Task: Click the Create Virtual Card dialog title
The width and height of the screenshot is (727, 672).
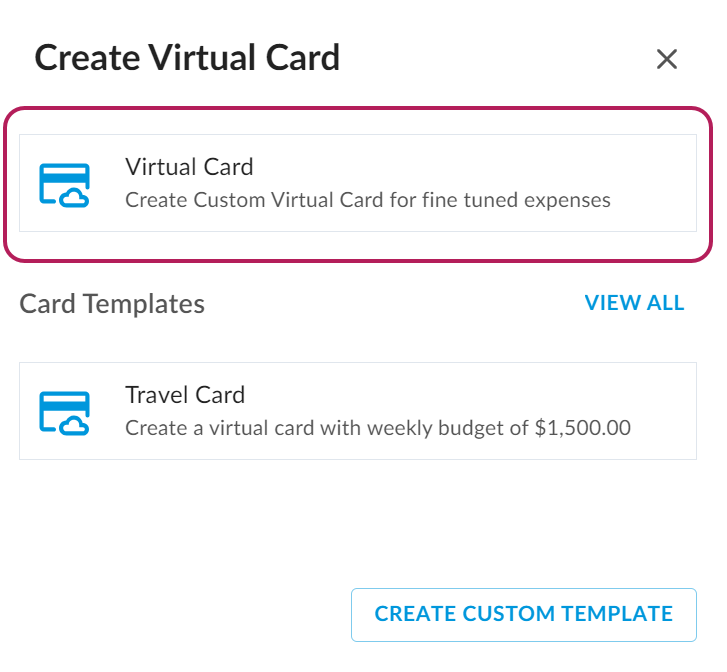Action: pos(187,58)
